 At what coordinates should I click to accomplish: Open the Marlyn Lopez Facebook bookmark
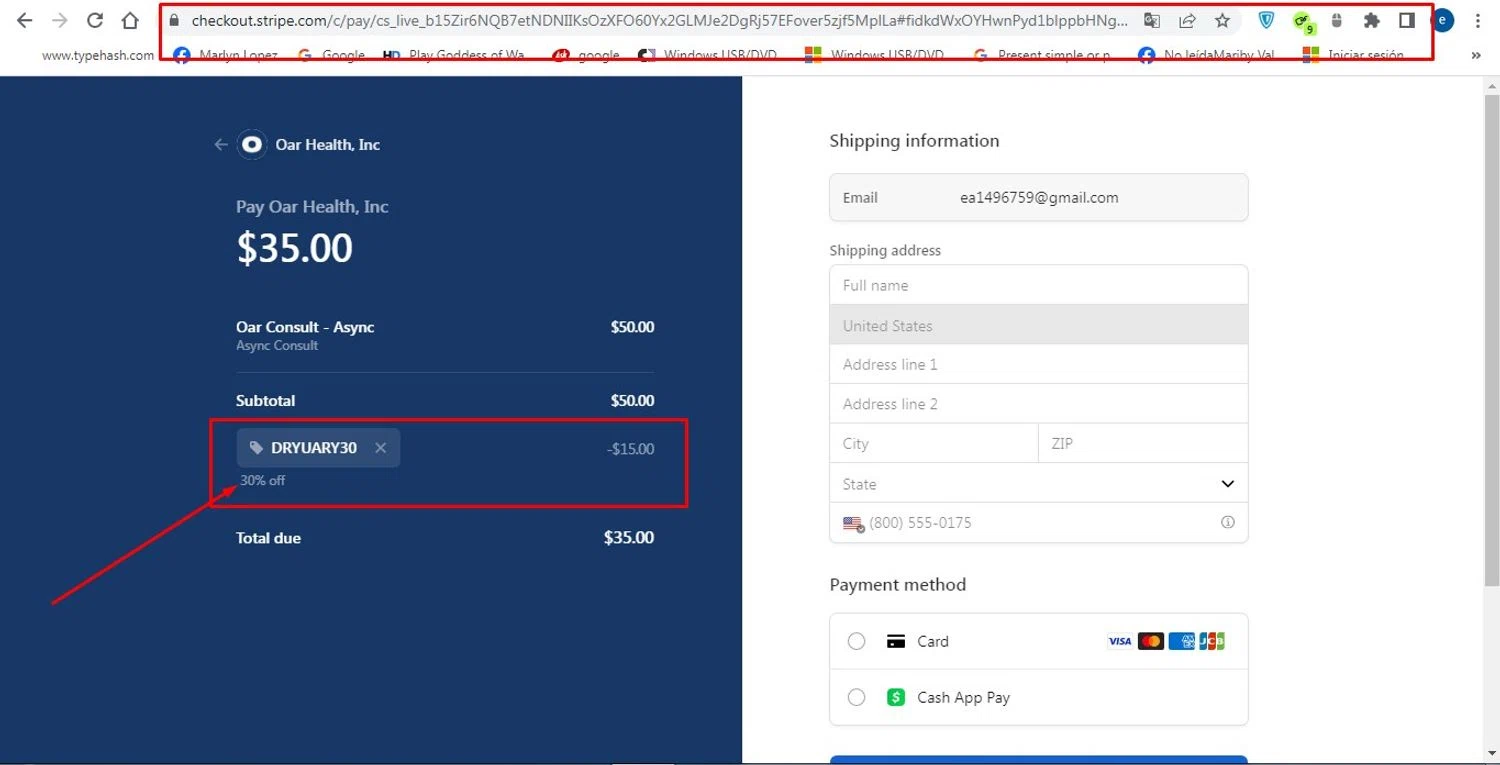(225, 56)
